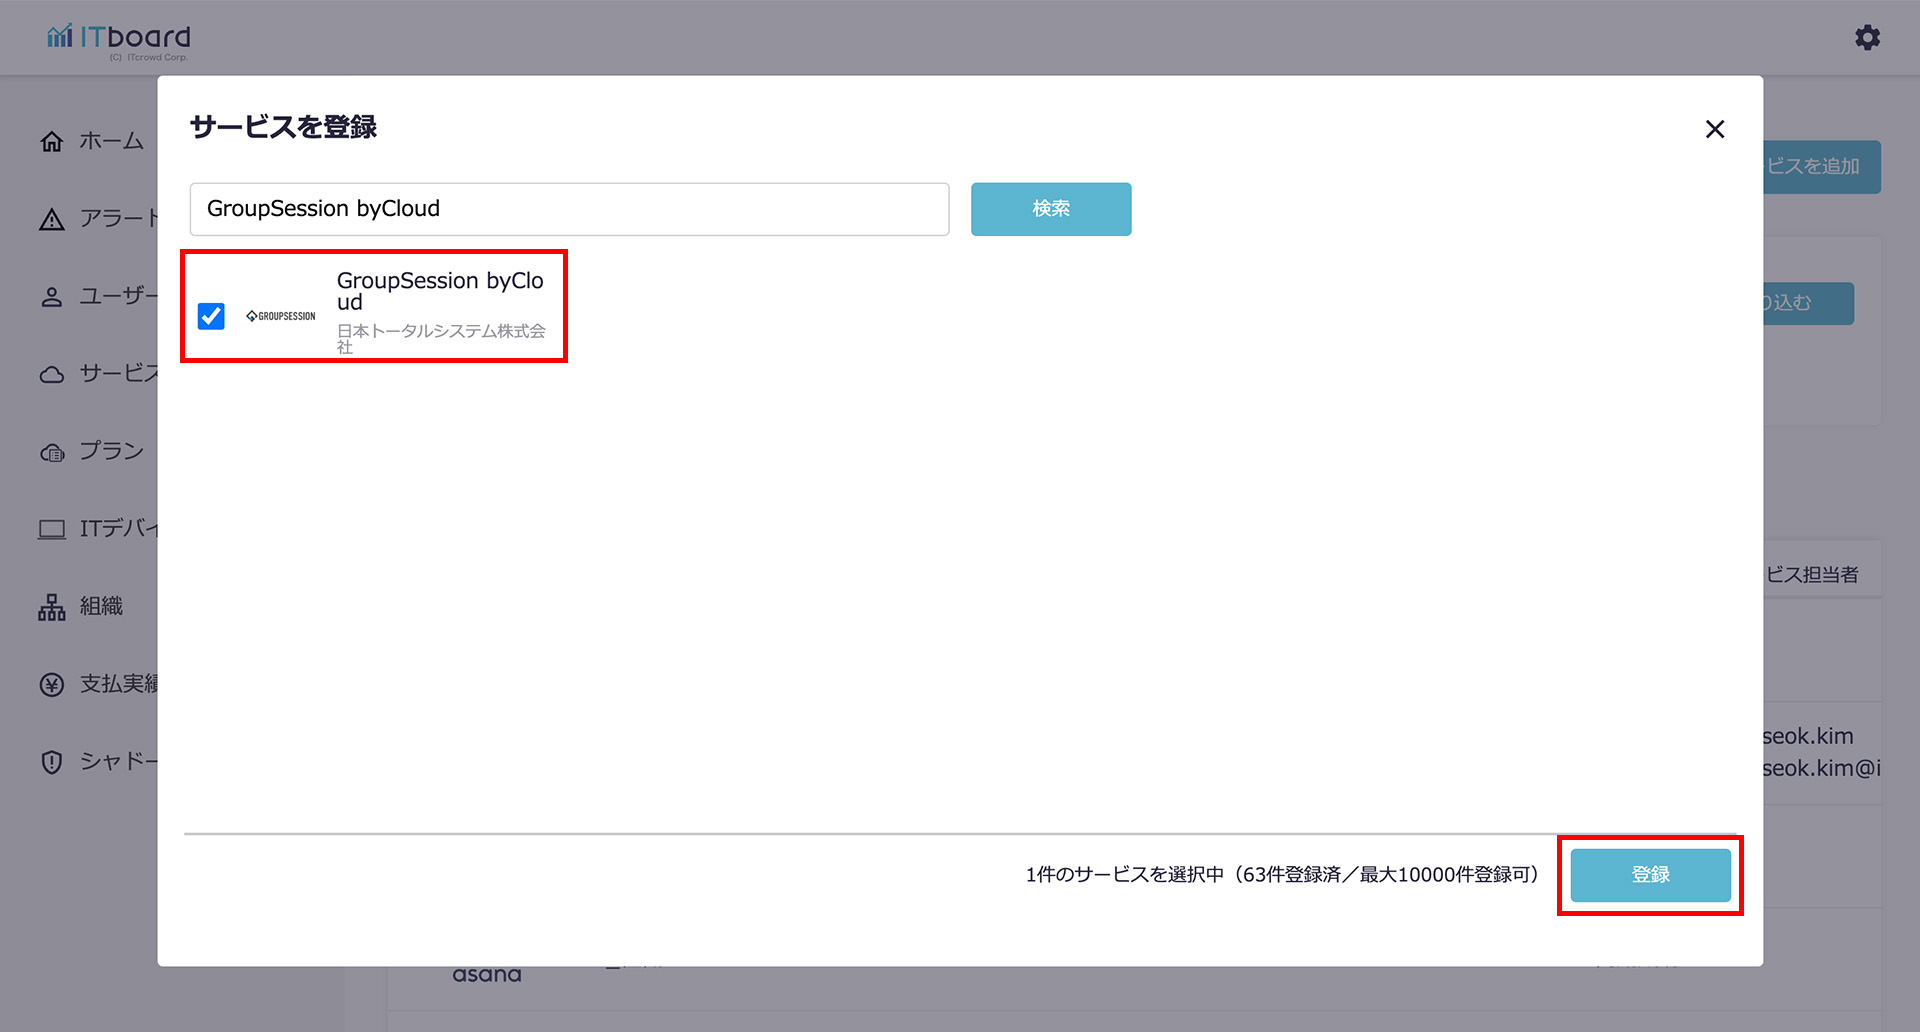Click the GroupSession logo thumbnail
Screen dimensions: 1920x1032
[281, 316]
